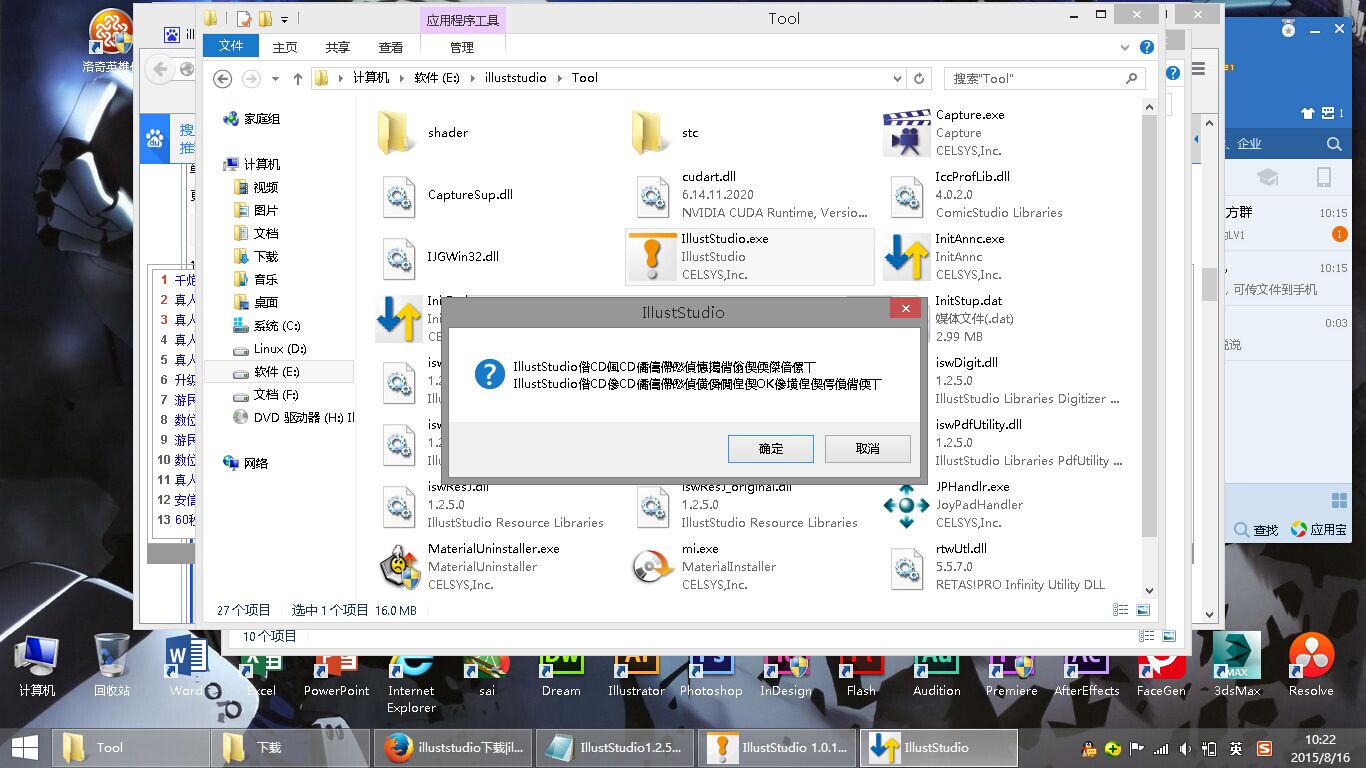Select 下载 in the navigation pane
This screenshot has width=1366, height=768.
click(x=265, y=257)
